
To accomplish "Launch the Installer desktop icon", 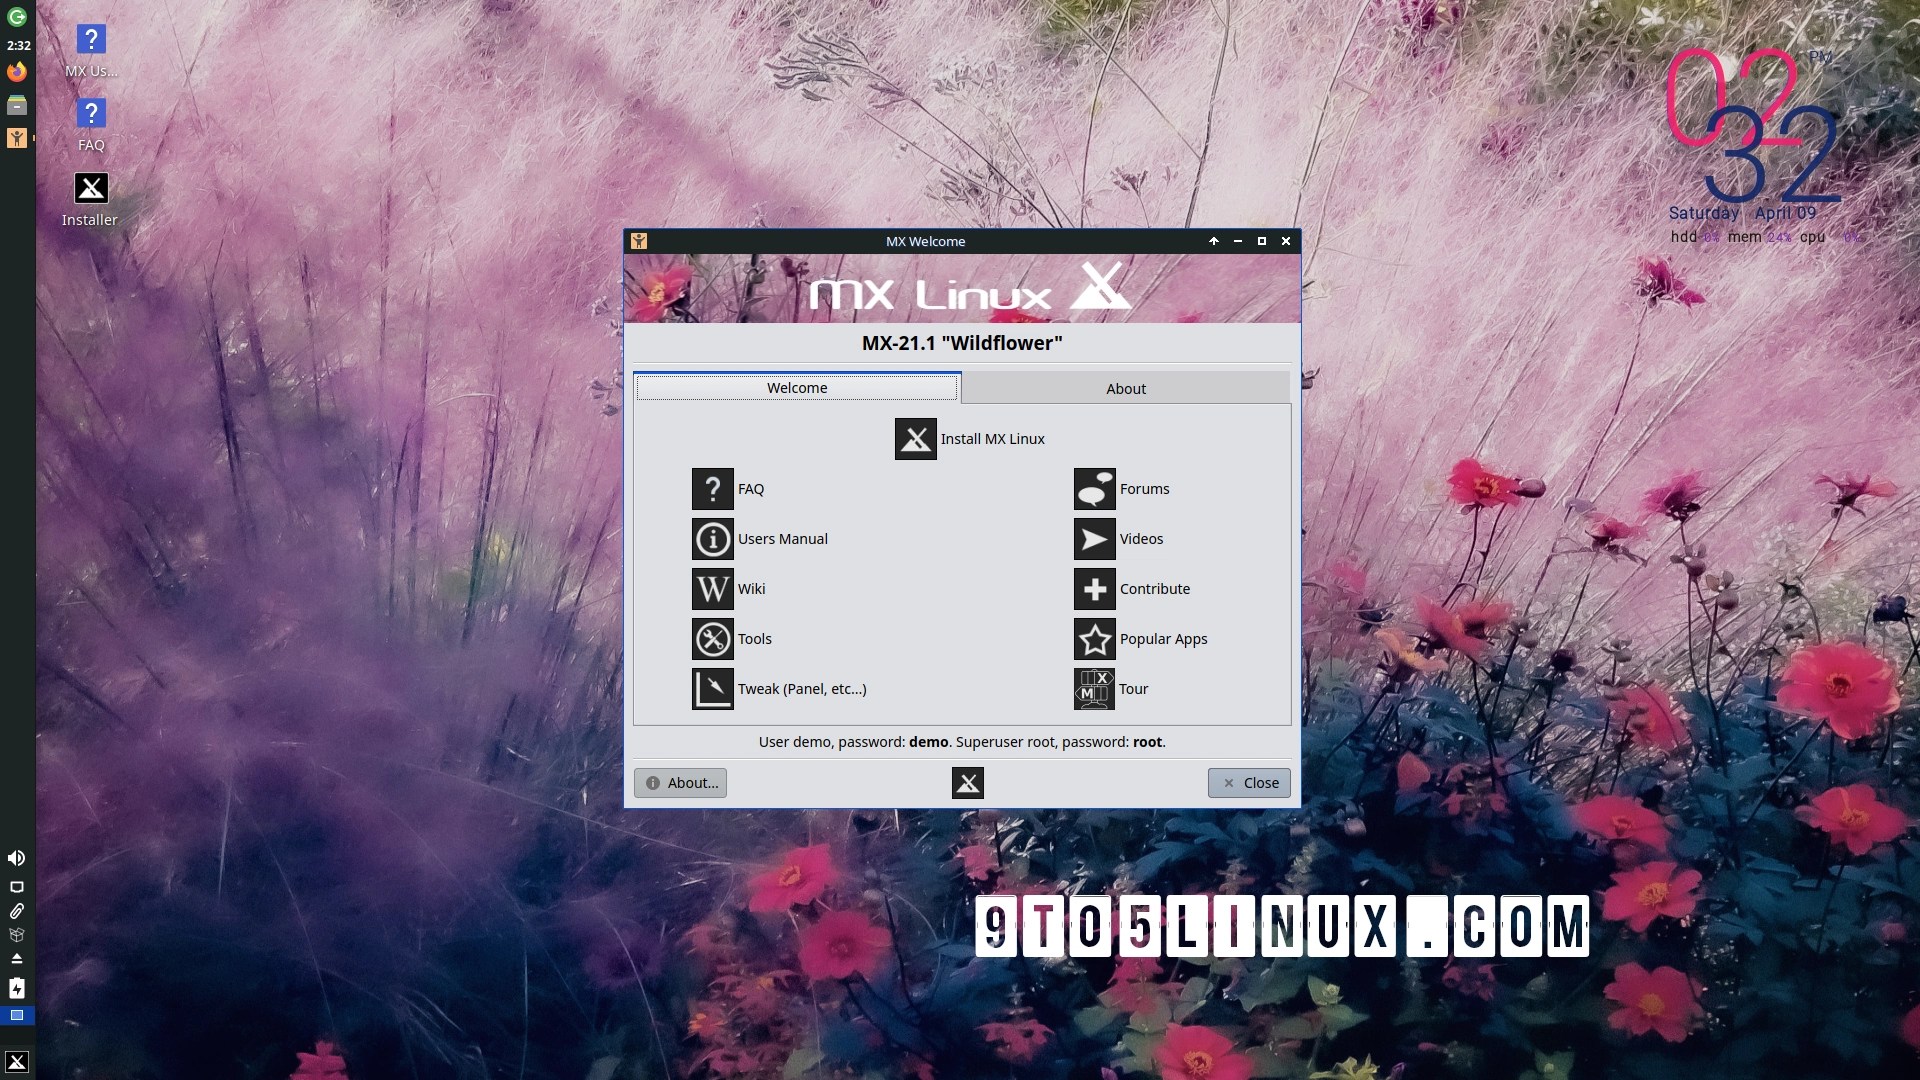I will coord(90,200).
